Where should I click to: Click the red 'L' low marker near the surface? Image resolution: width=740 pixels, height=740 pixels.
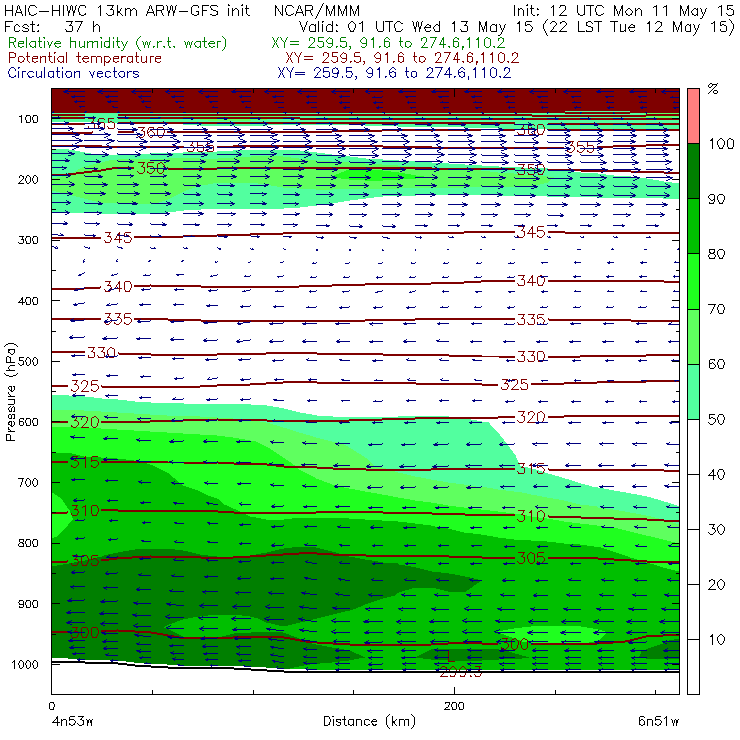[x=451, y=655]
